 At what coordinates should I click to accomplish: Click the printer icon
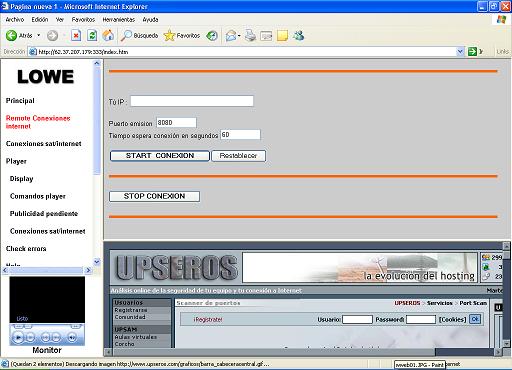coord(250,35)
